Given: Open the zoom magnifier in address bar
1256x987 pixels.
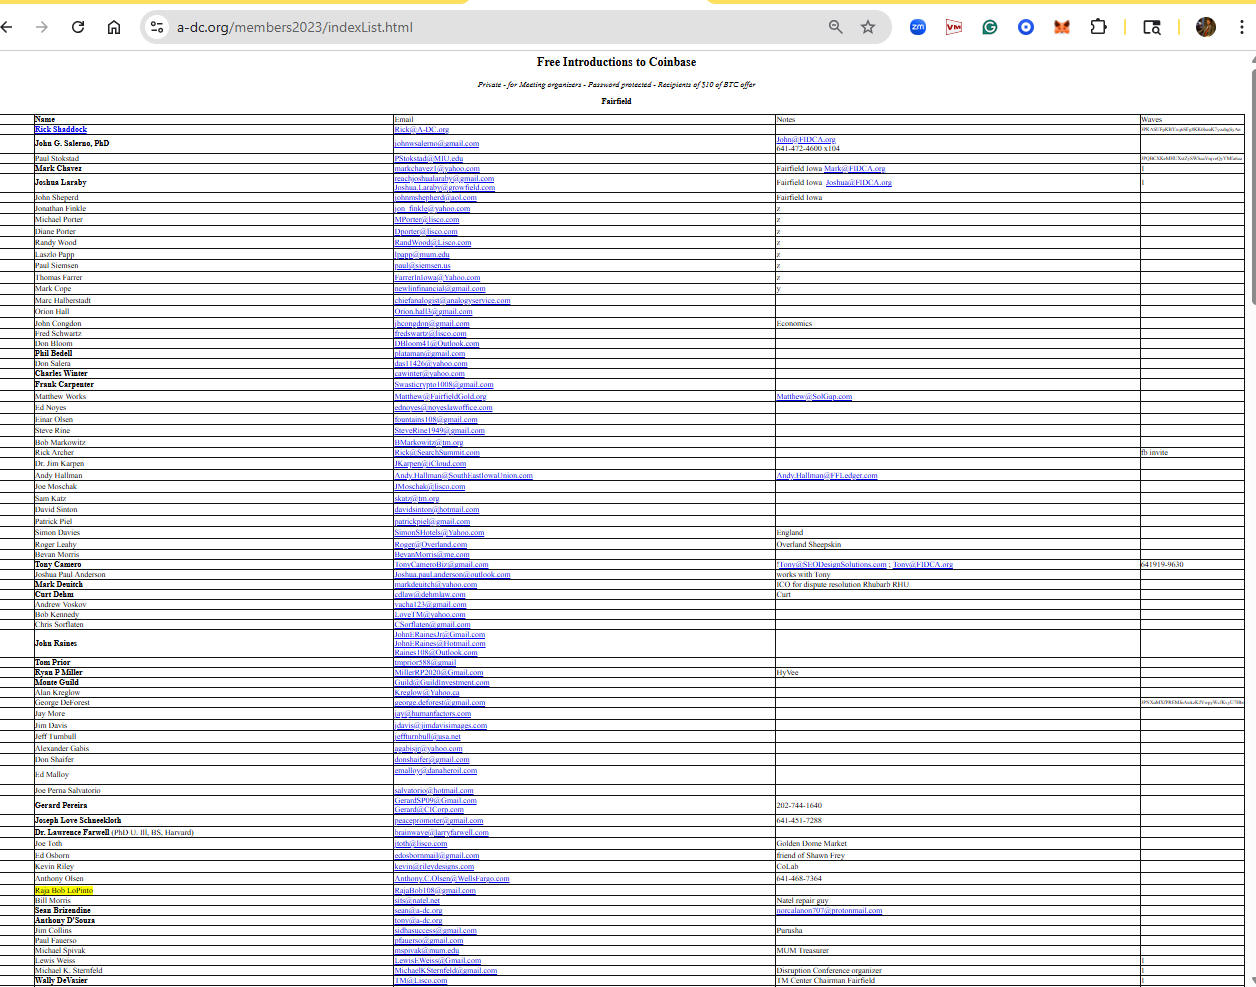Looking at the screenshot, I should 836,27.
